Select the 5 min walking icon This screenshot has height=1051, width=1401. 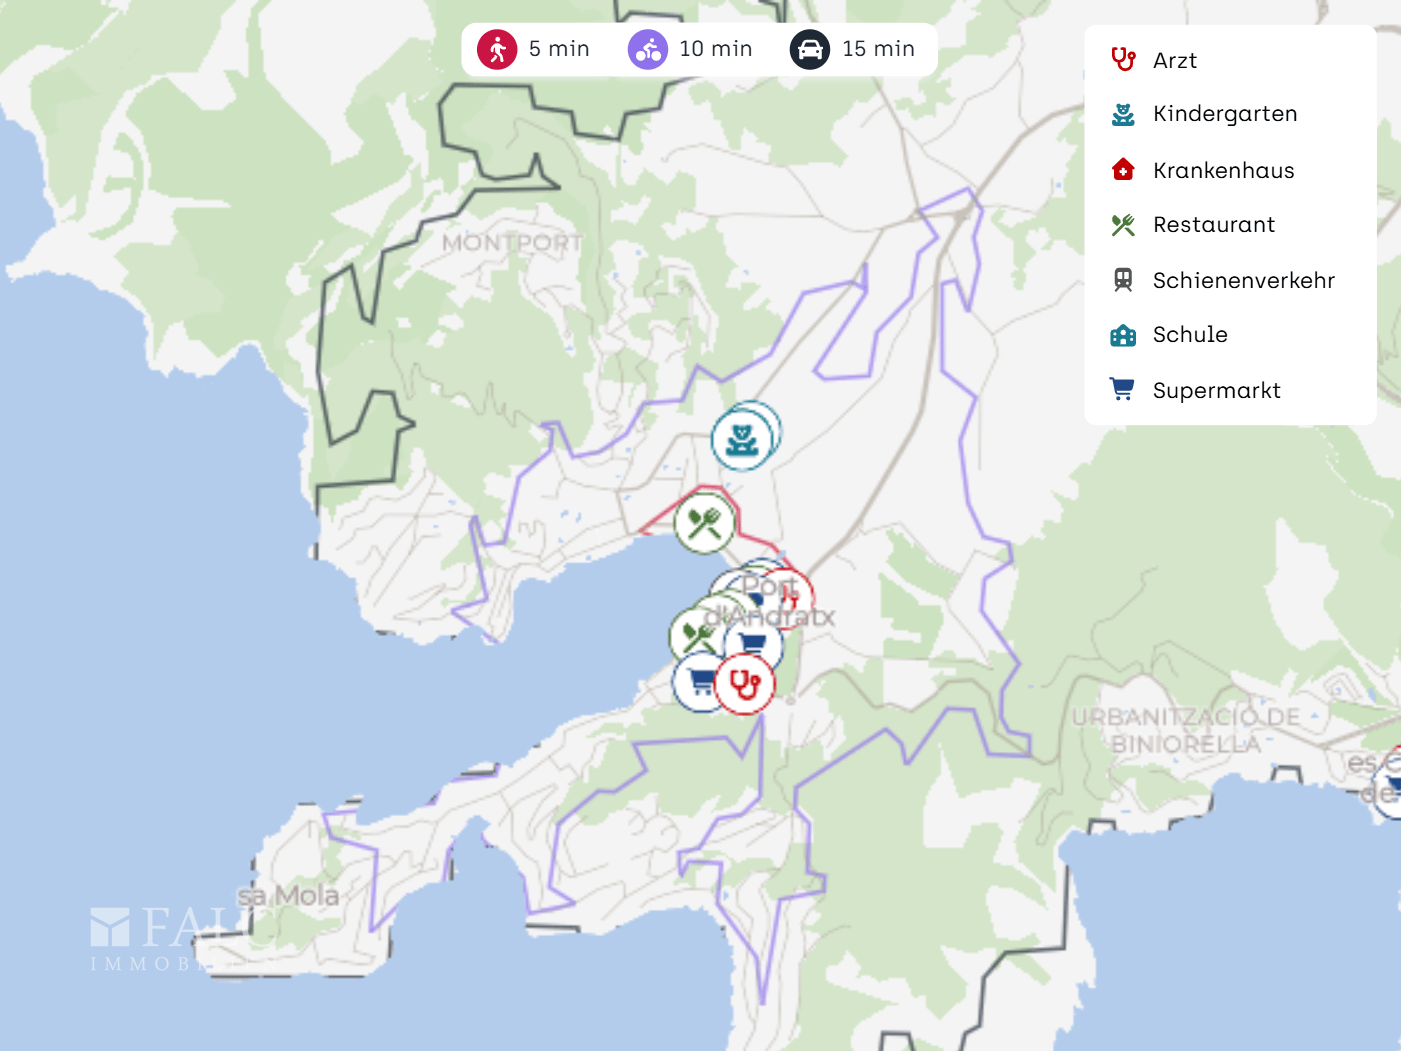pos(497,49)
